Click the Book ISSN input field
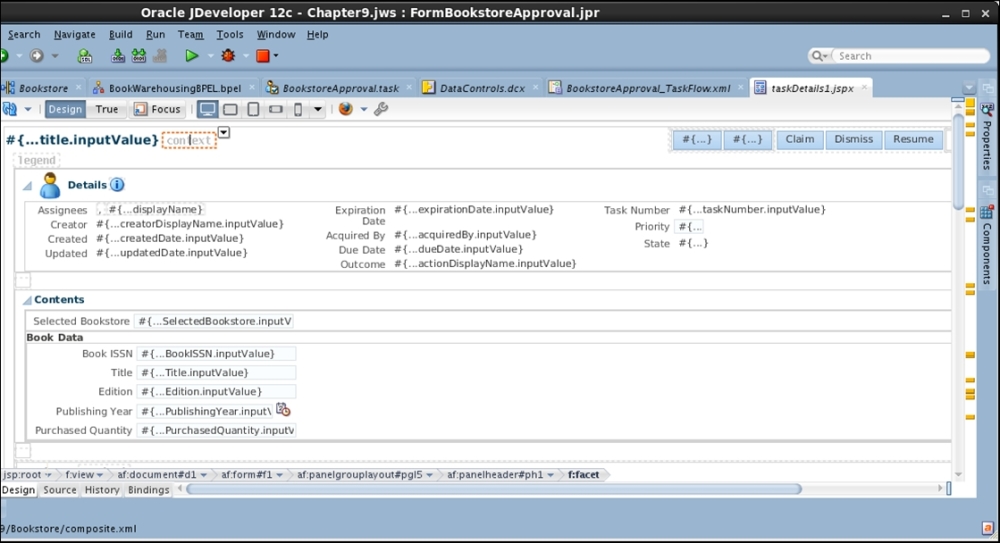1000x543 pixels. 216,353
